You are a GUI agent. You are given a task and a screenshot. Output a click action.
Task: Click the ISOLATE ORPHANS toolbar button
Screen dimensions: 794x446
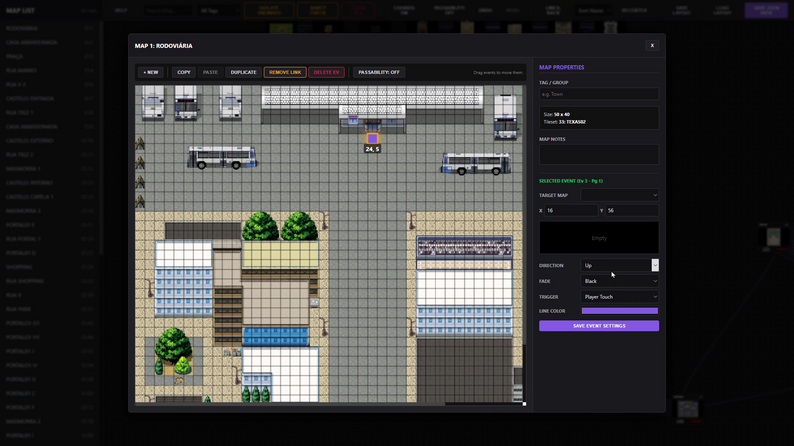click(269, 11)
